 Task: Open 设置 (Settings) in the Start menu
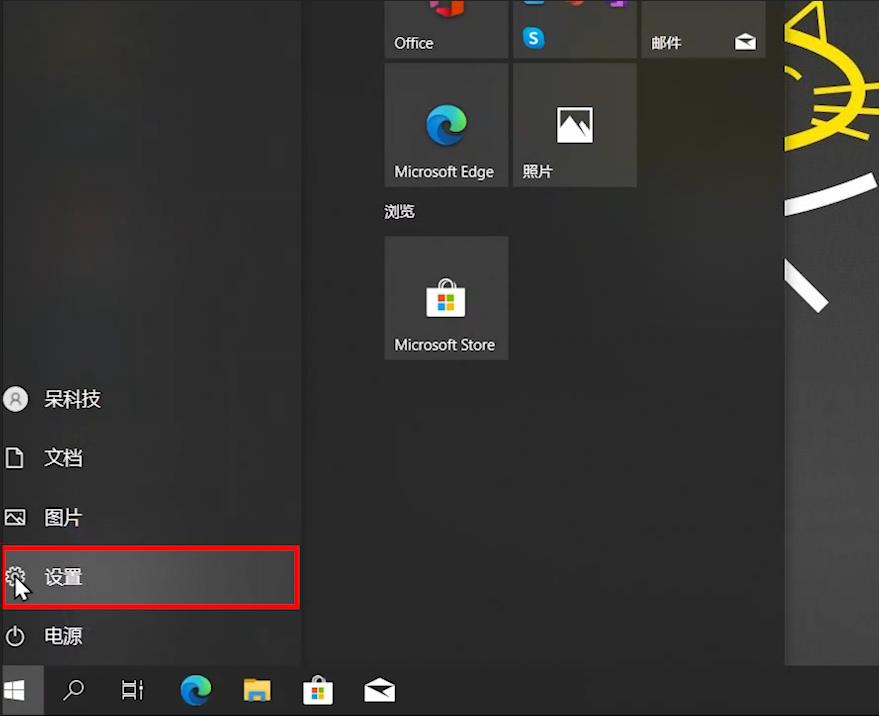(x=150, y=577)
